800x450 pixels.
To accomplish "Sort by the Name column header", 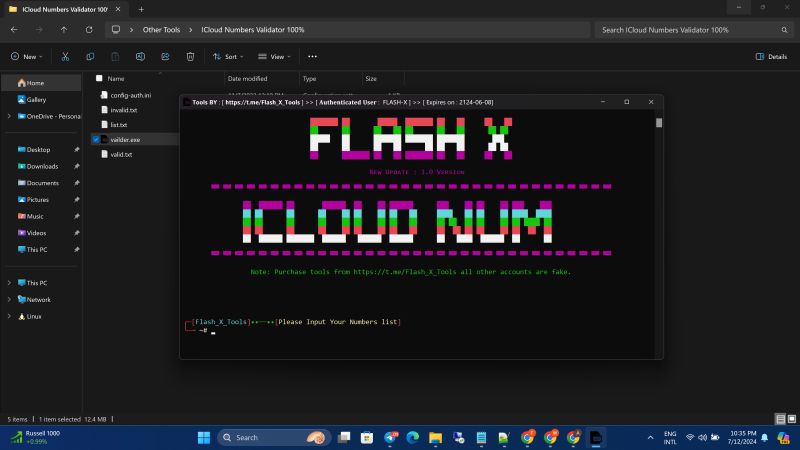I will pyautogui.click(x=116, y=79).
